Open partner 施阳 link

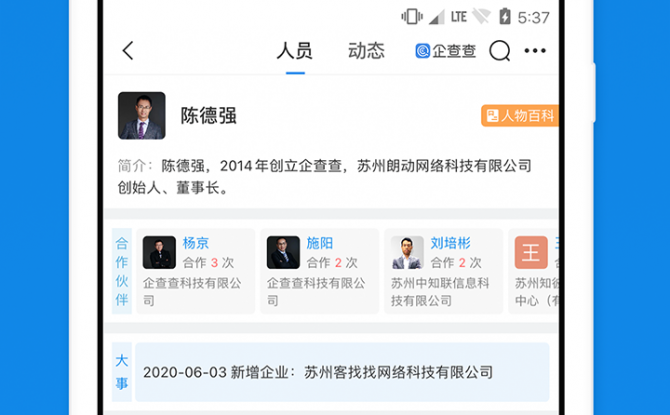(320, 243)
